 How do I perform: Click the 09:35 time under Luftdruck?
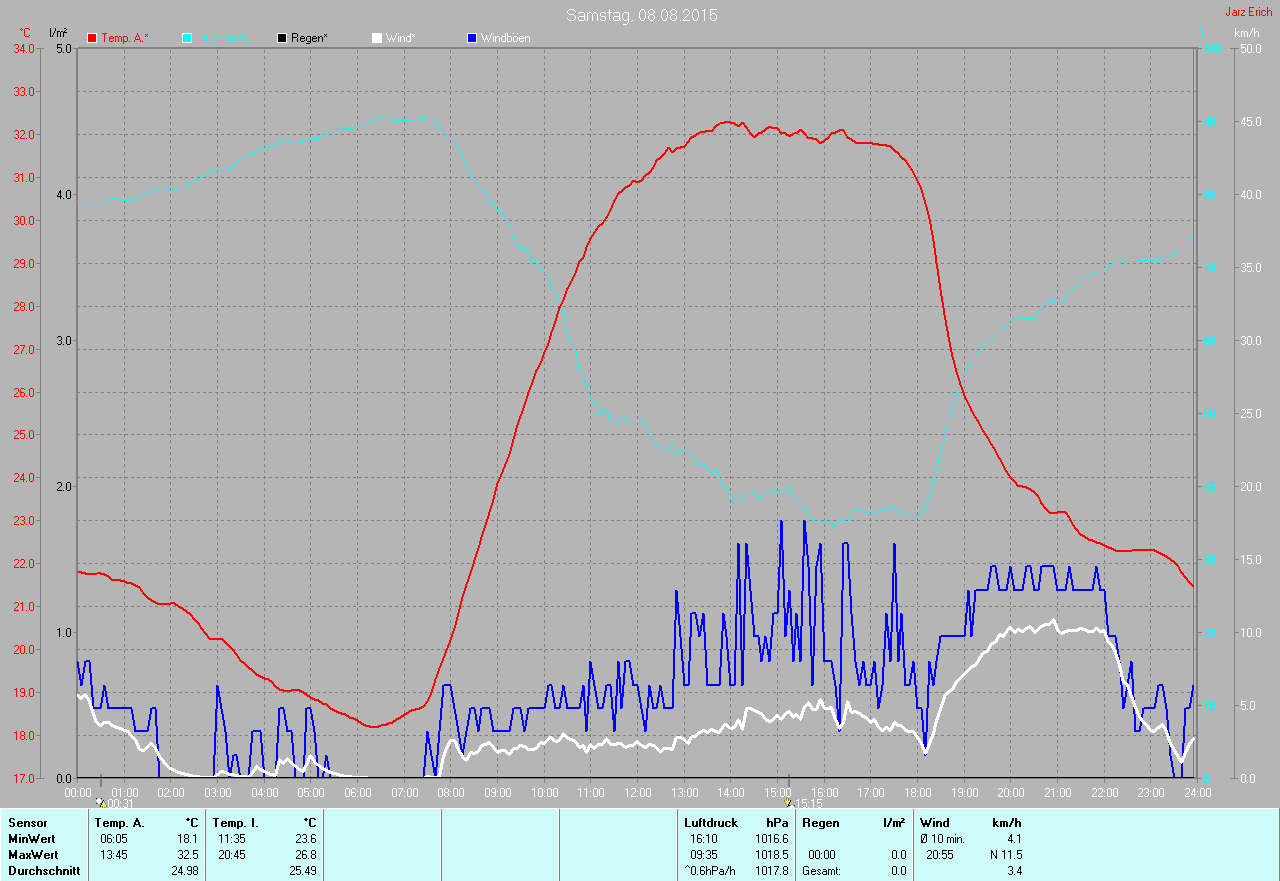pos(704,855)
